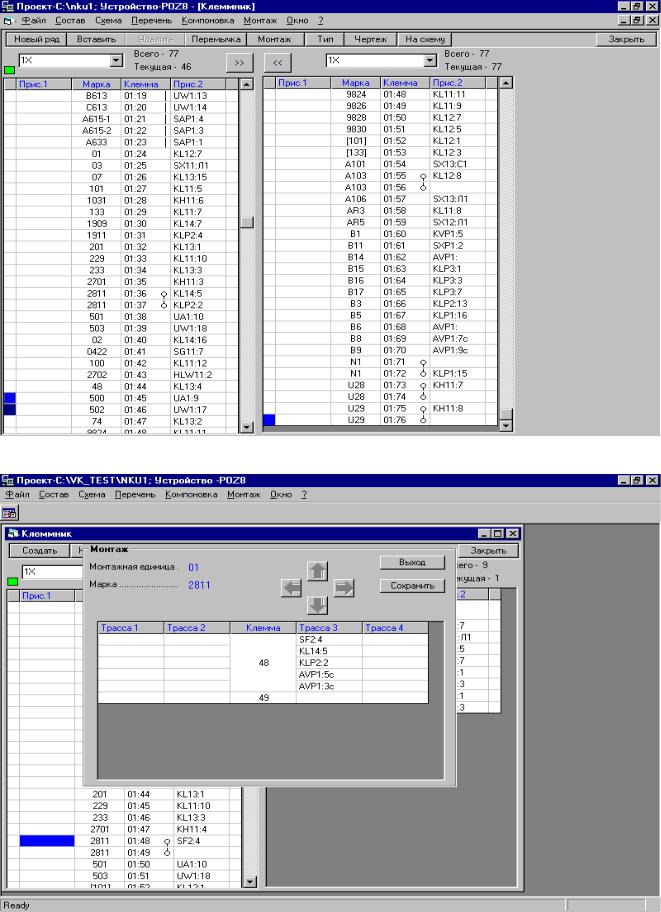Click the Трасса 1 column header
The height and width of the screenshot is (912, 661).
tap(131, 628)
